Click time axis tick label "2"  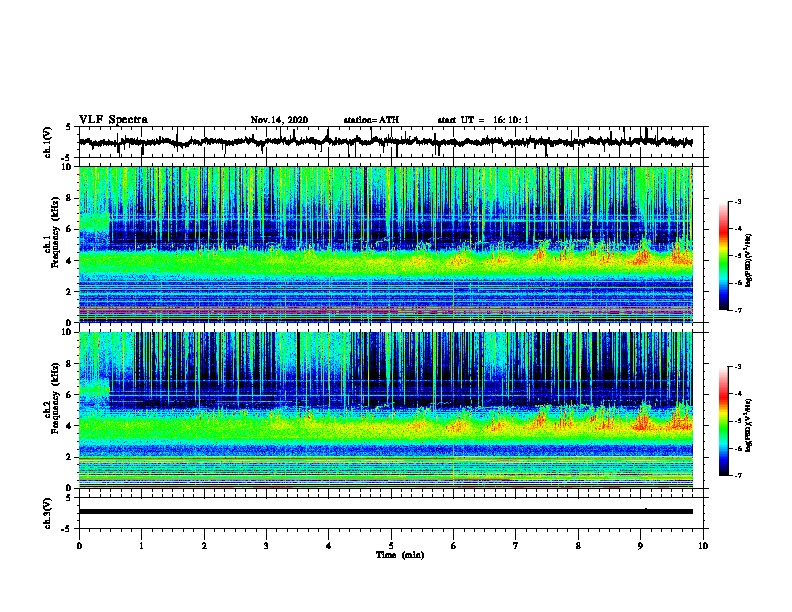point(204,546)
